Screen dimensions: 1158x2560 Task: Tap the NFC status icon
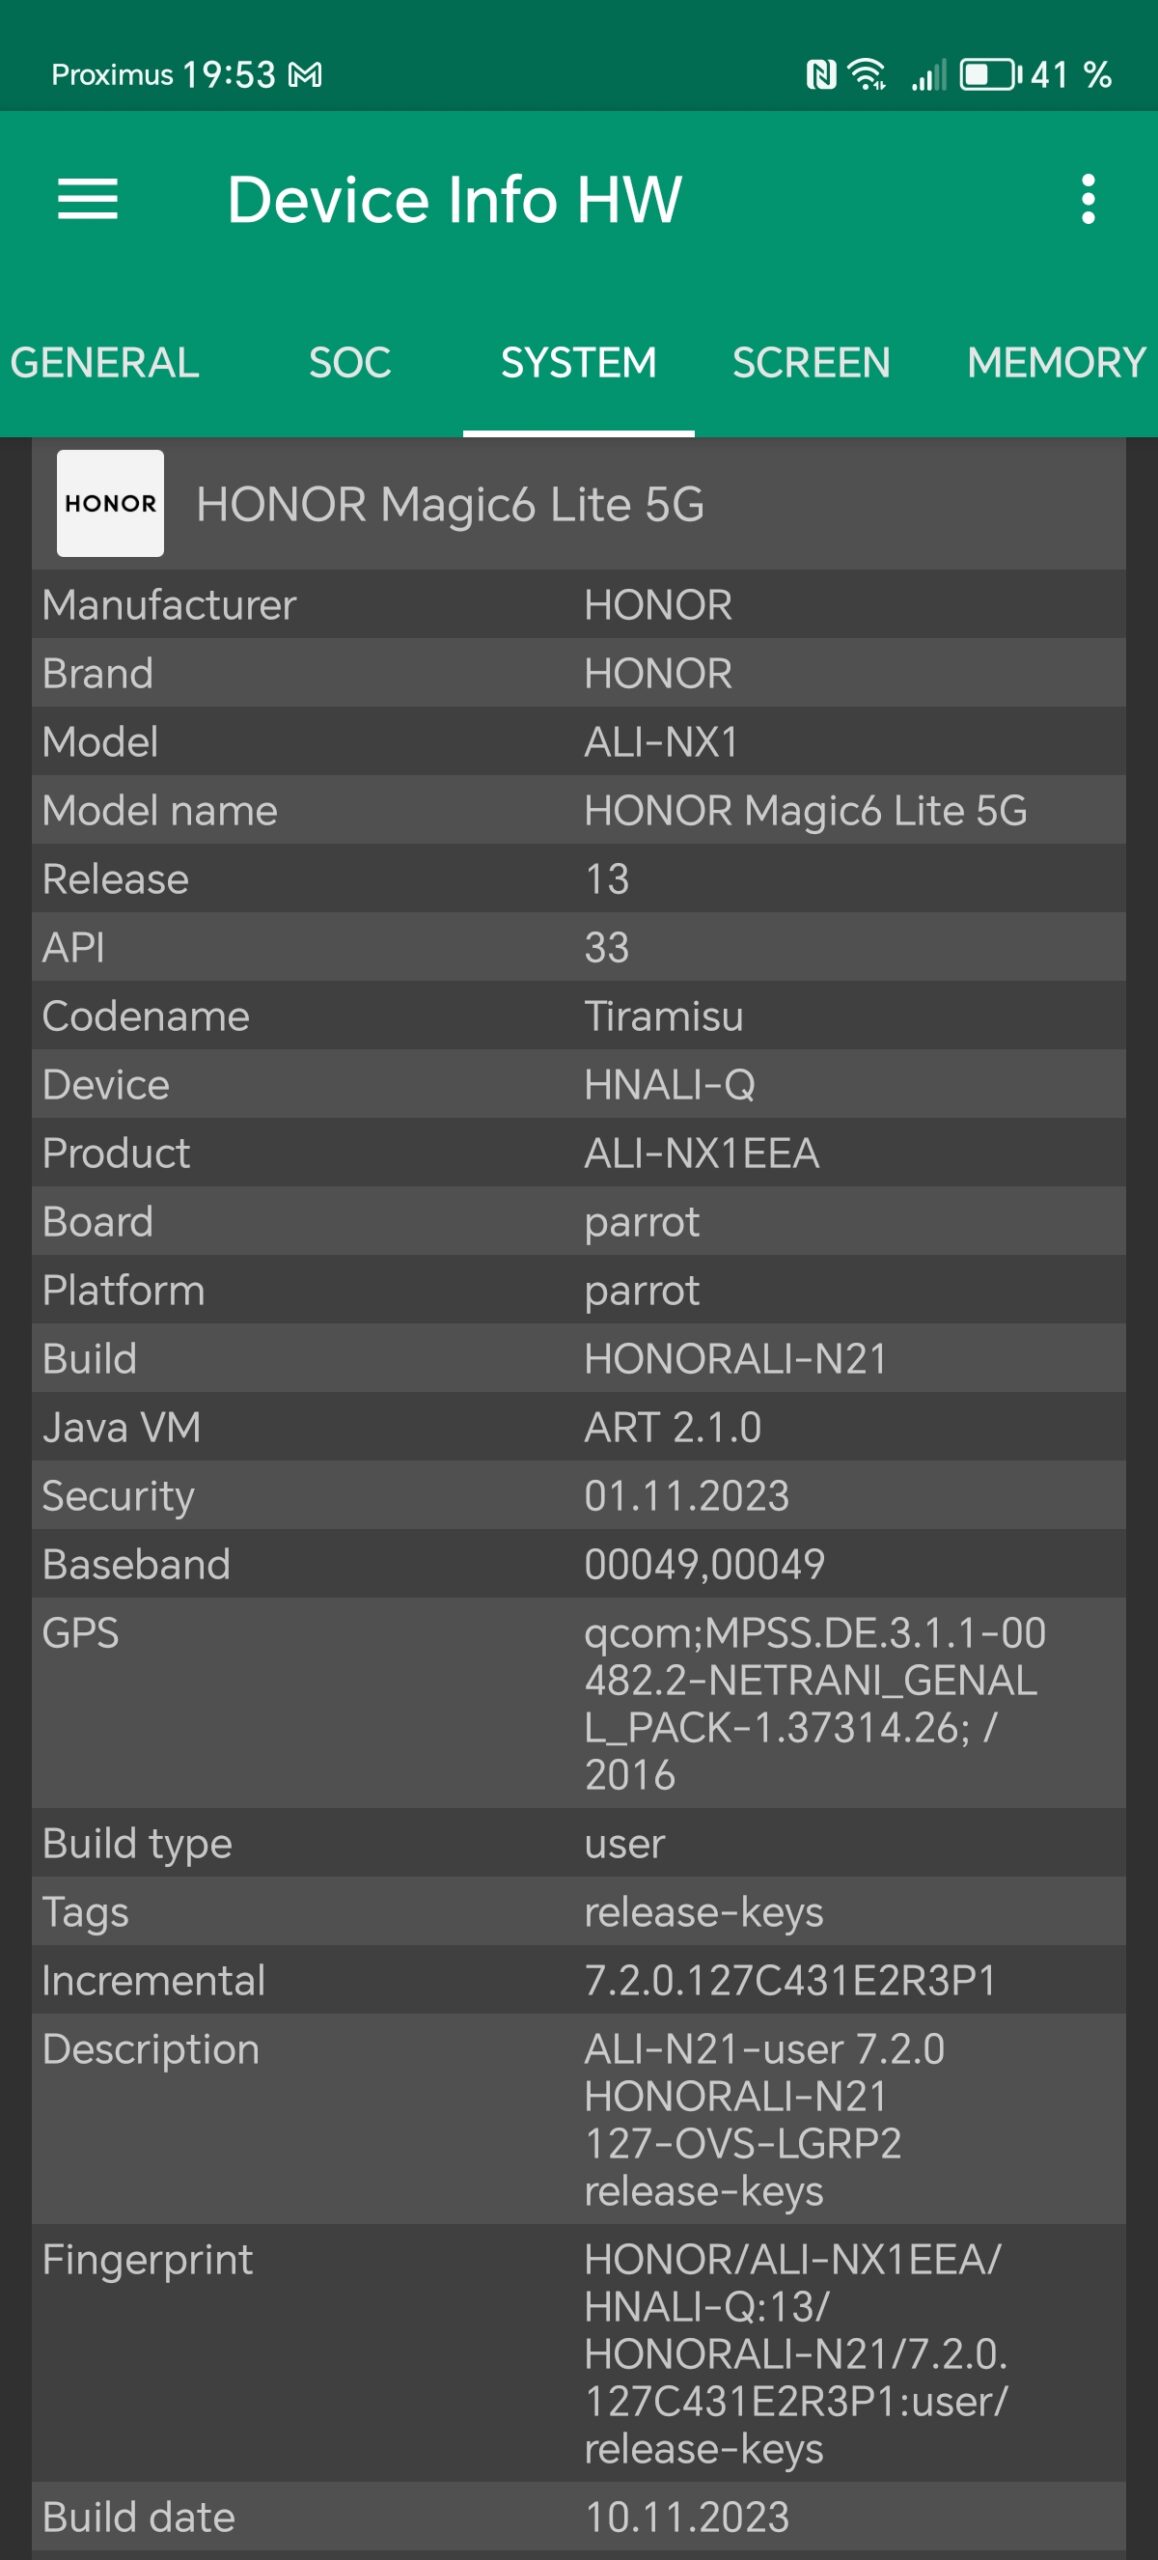click(x=821, y=75)
